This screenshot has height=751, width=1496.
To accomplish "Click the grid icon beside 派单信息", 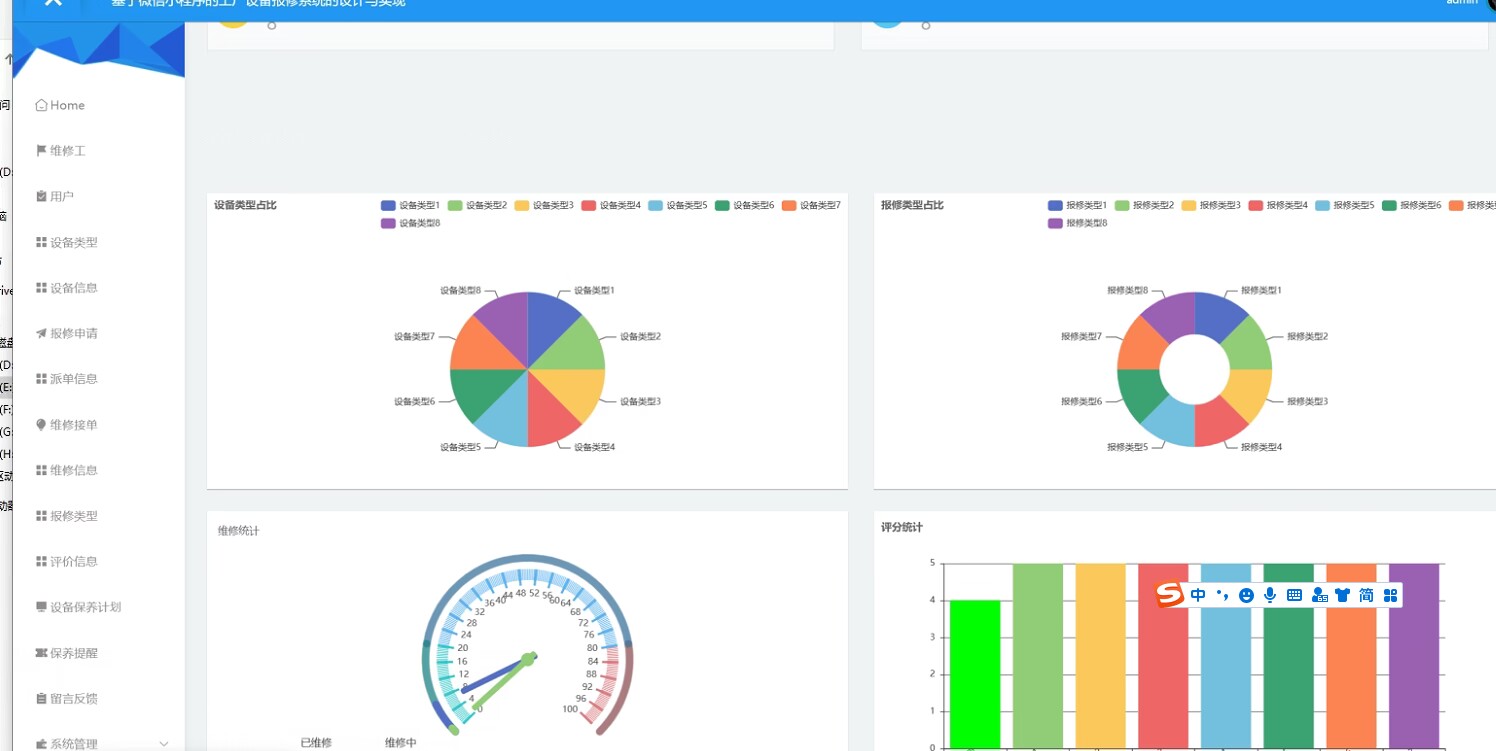I will point(41,379).
